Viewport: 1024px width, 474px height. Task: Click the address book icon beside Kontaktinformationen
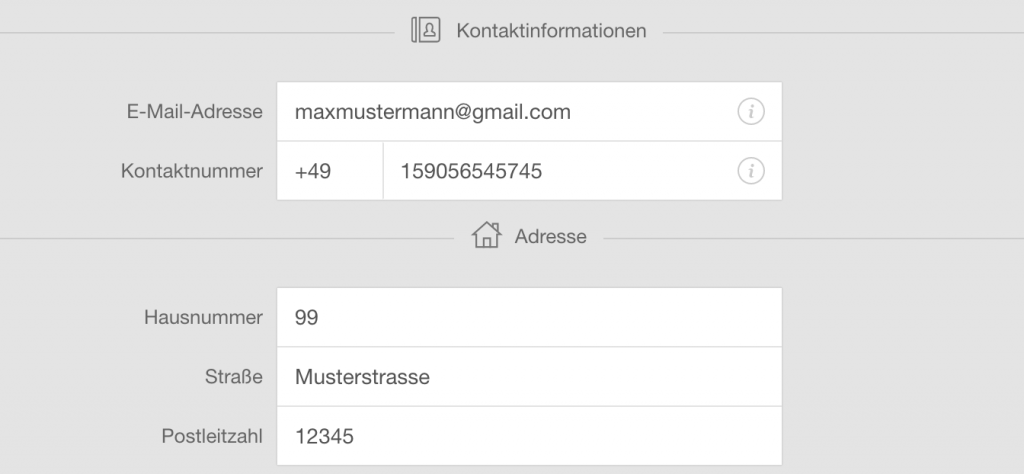pos(426,30)
